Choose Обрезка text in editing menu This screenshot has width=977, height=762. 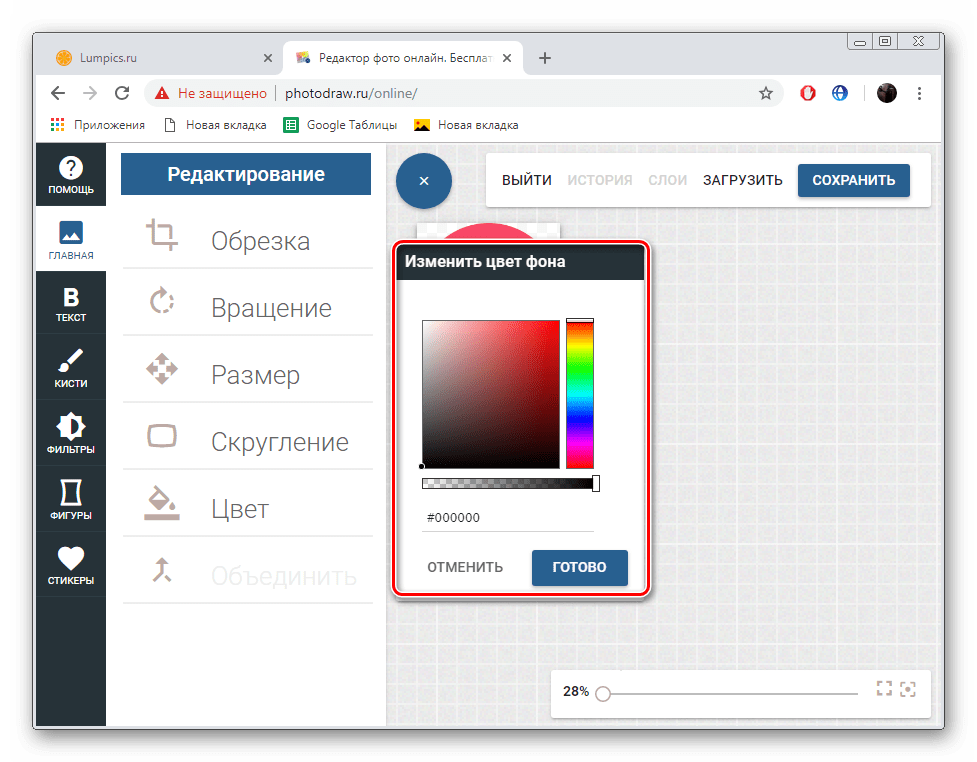click(x=260, y=241)
